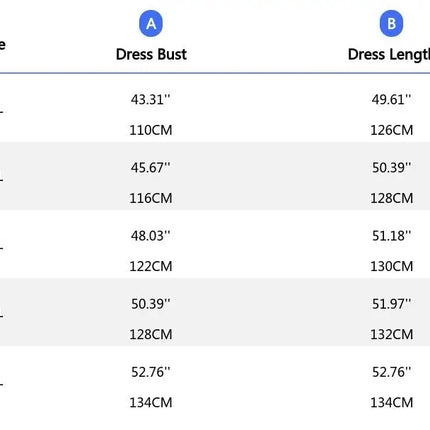Select the Dress Bust column header

coord(151,54)
